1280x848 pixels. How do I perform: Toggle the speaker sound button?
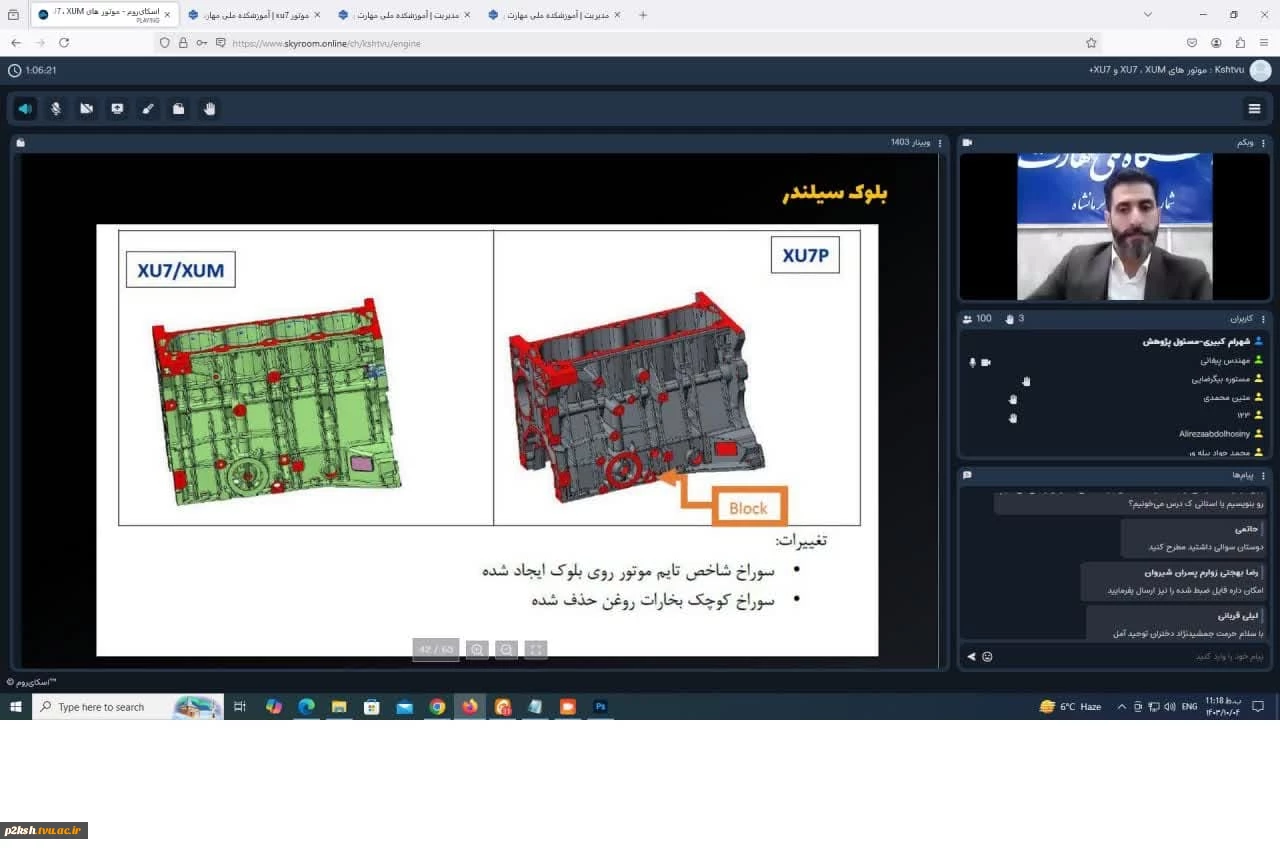pos(25,109)
